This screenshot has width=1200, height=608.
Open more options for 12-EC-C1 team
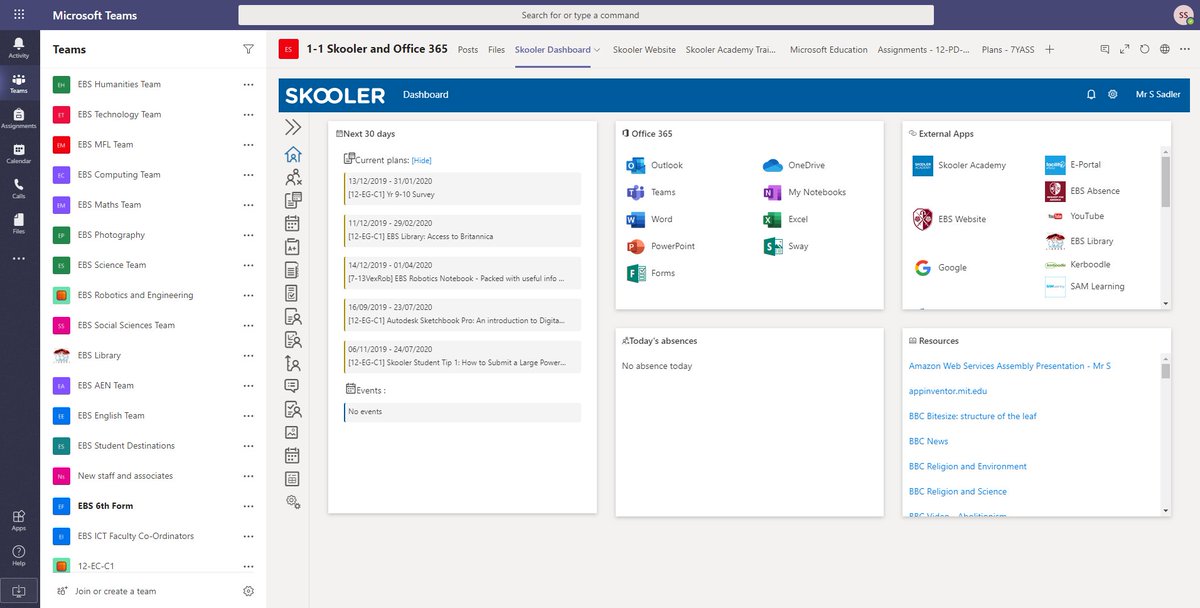(248, 566)
